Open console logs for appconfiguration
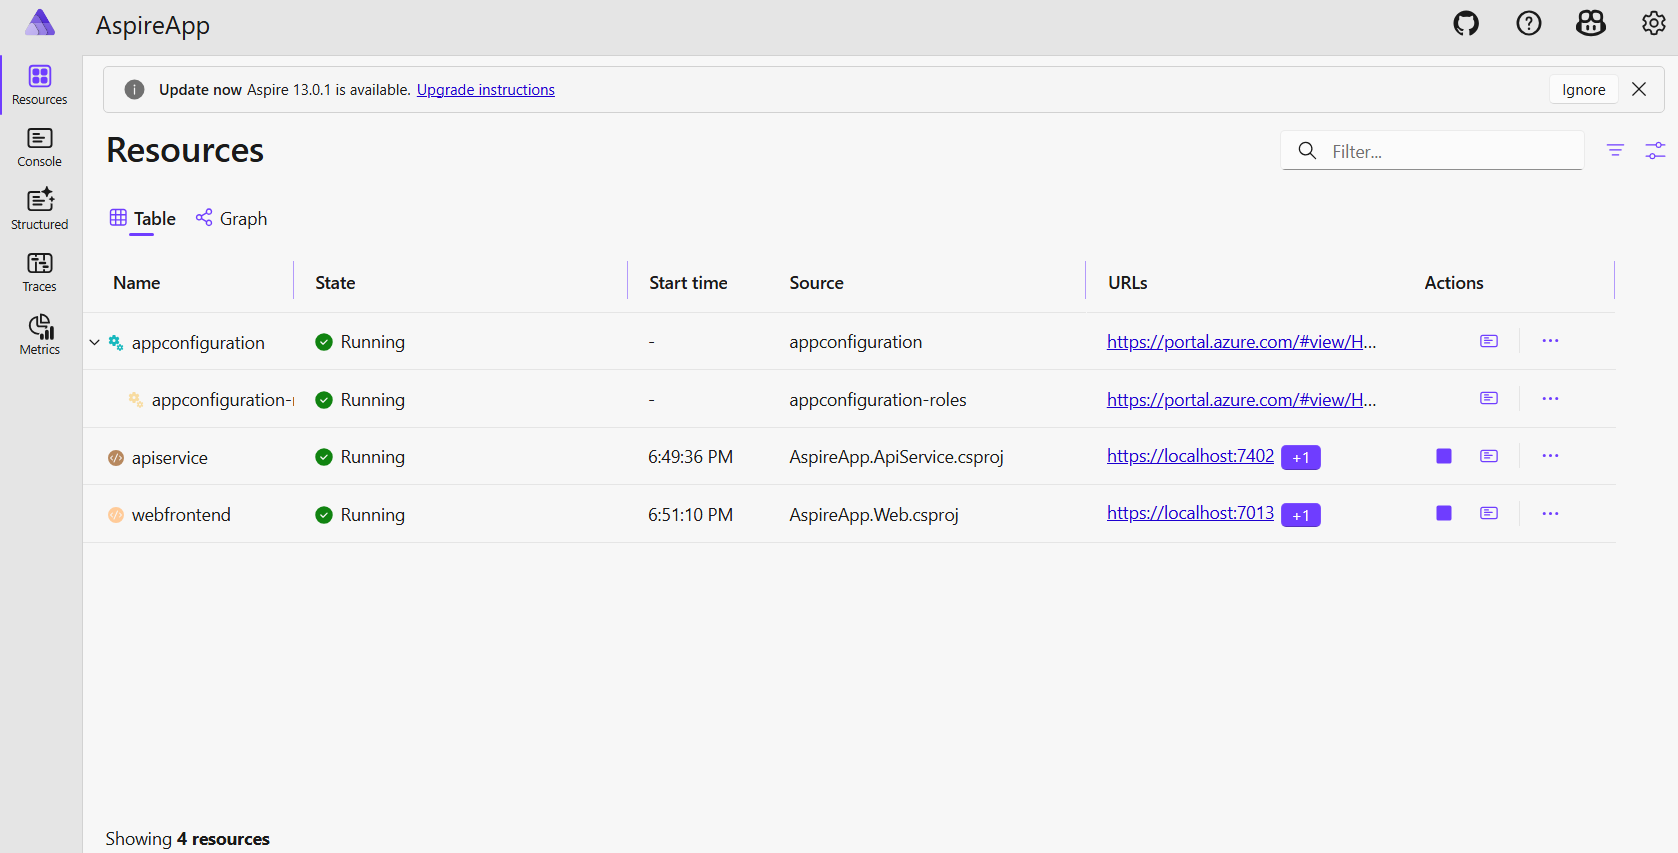1678x853 pixels. 1489,341
